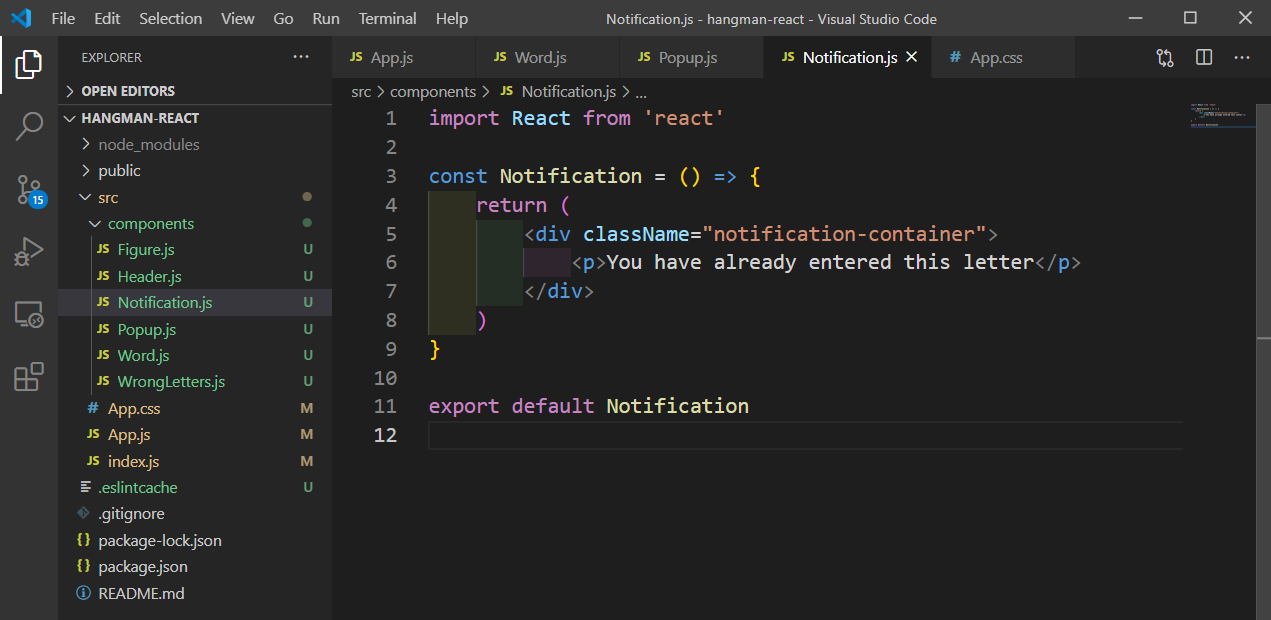This screenshot has height=620, width=1271.
Task: Switch to the Popup.js editor tab
Action: click(692, 57)
